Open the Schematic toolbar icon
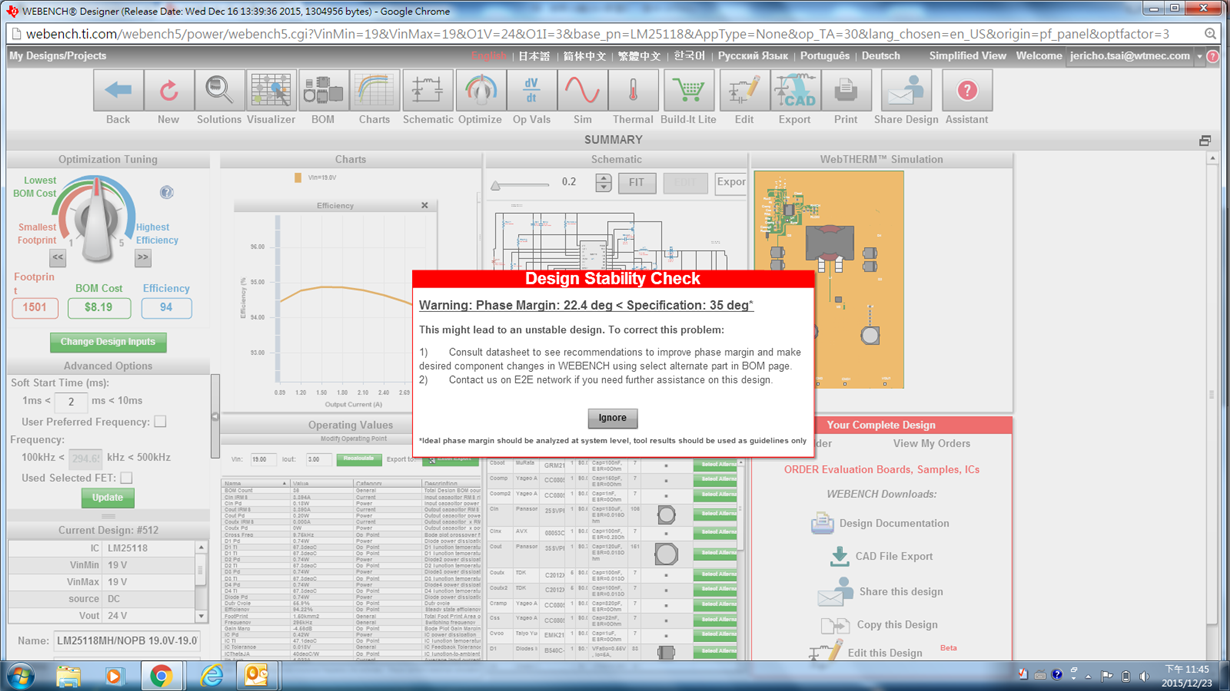Viewport: 1230px width, 691px height. pos(428,91)
